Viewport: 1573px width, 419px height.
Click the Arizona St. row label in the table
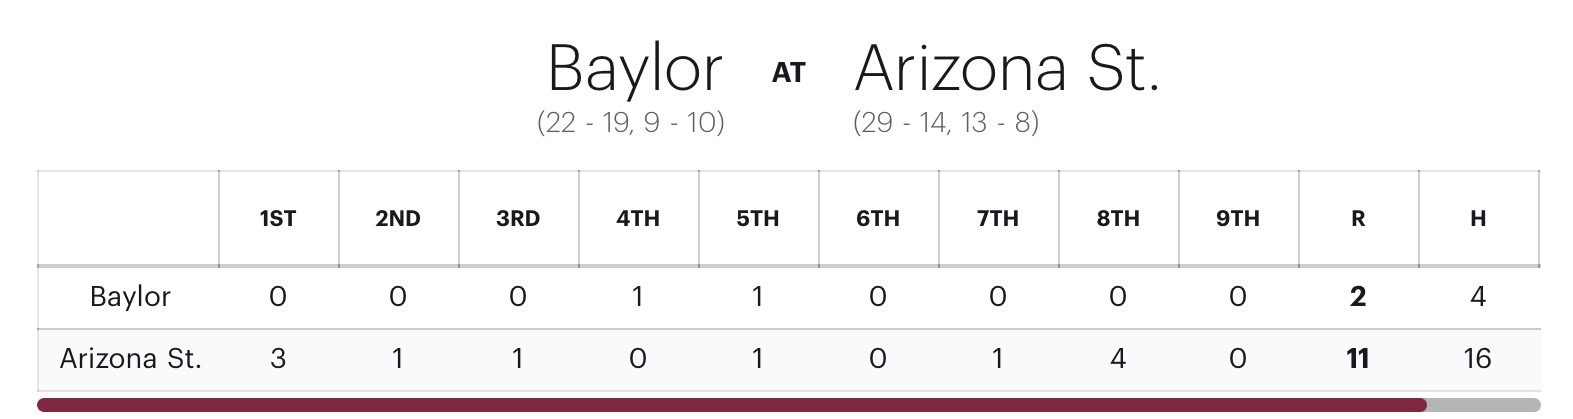tap(130, 358)
